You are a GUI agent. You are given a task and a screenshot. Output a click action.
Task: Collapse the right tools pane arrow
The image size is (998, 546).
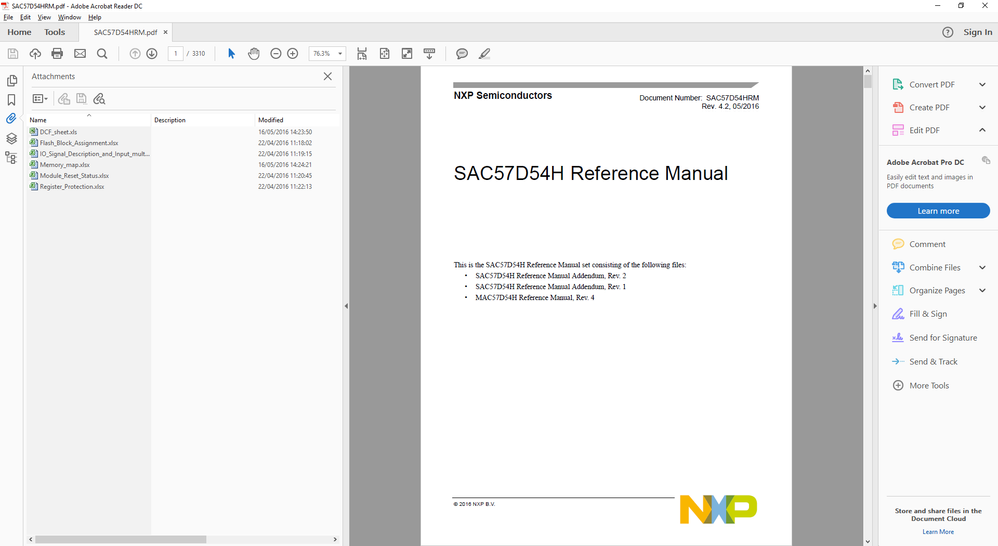(x=875, y=306)
